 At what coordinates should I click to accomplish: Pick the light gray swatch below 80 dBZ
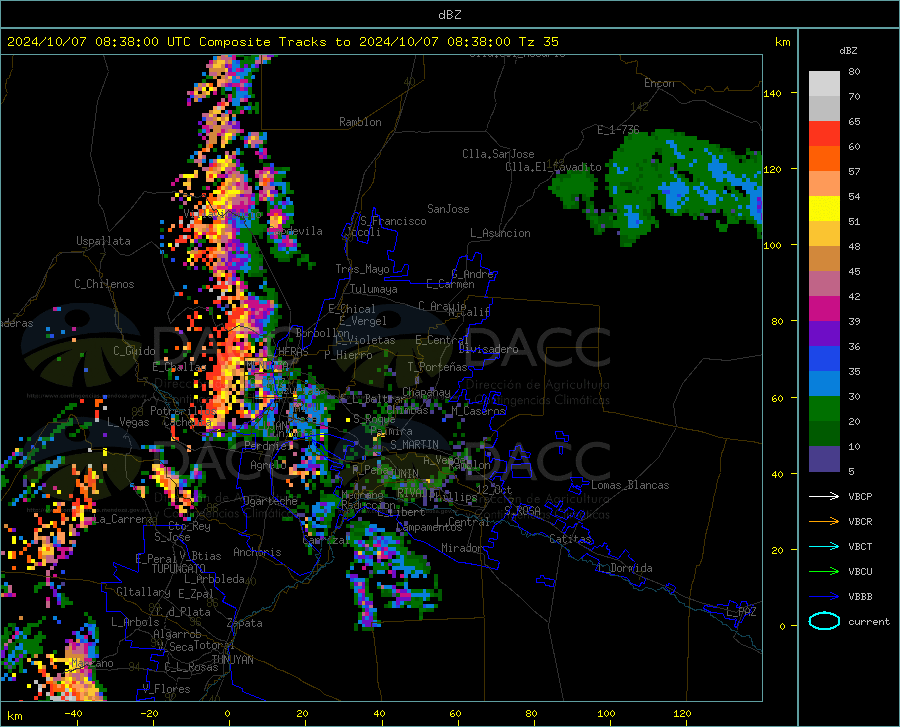point(824,84)
